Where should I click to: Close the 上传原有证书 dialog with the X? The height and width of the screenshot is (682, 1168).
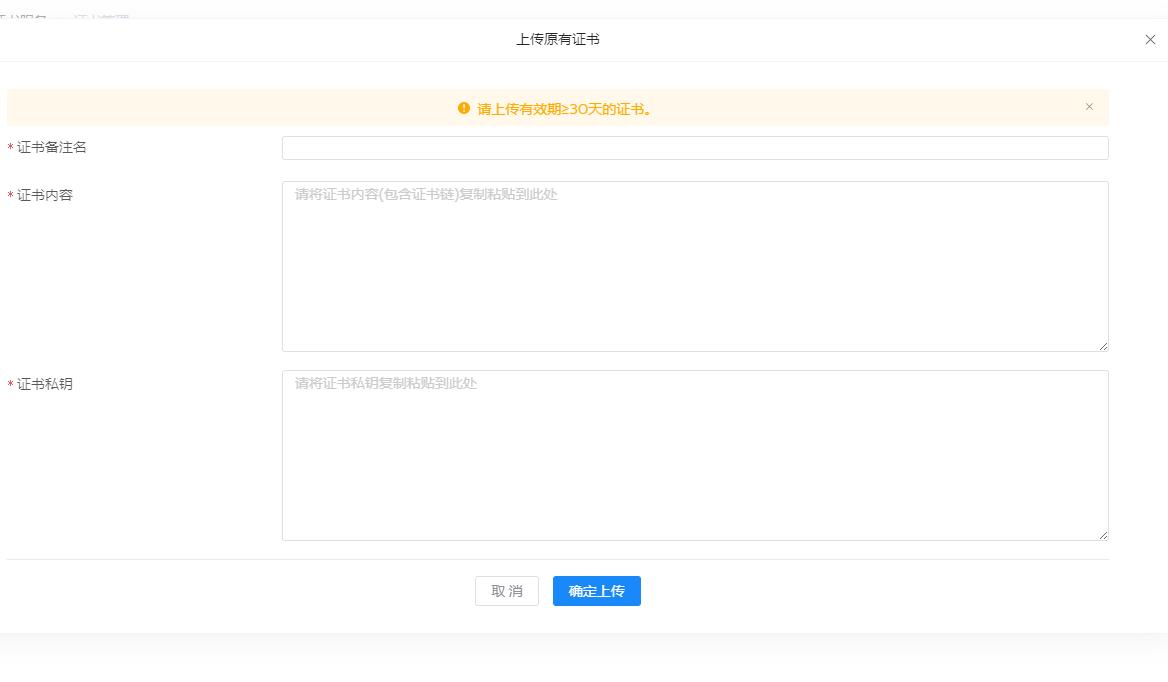click(1148, 40)
